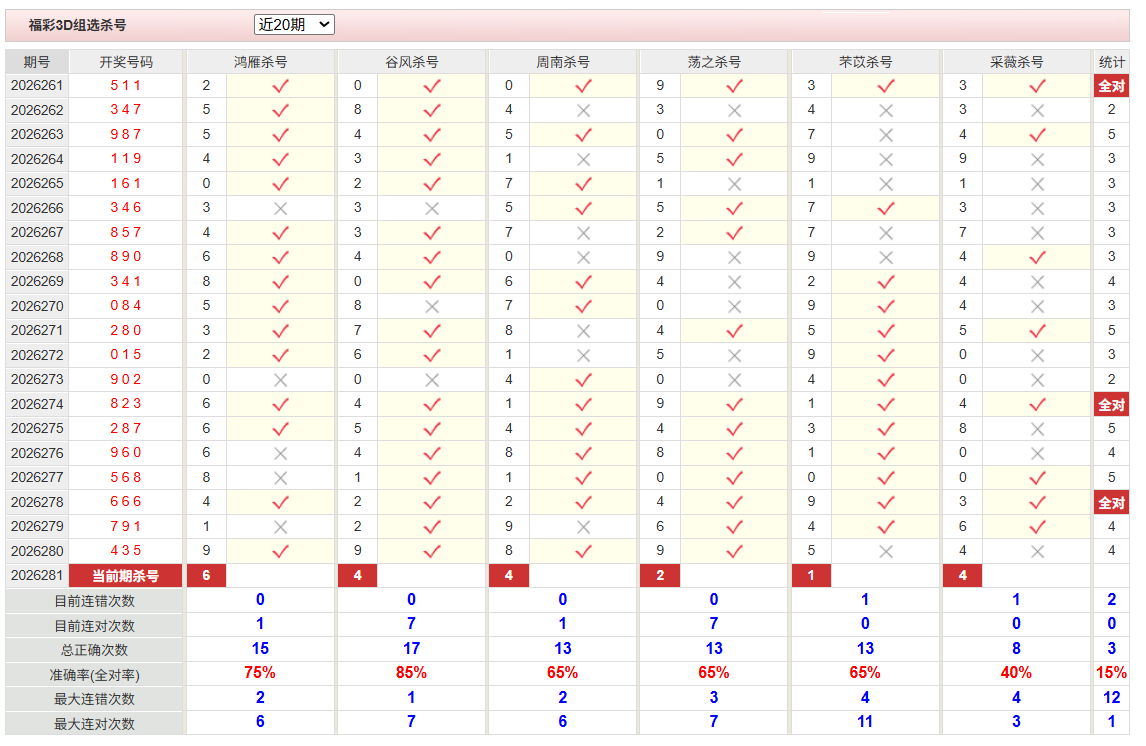
Task: Open the 近20期 period range dropdown
Action: coord(294,25)
